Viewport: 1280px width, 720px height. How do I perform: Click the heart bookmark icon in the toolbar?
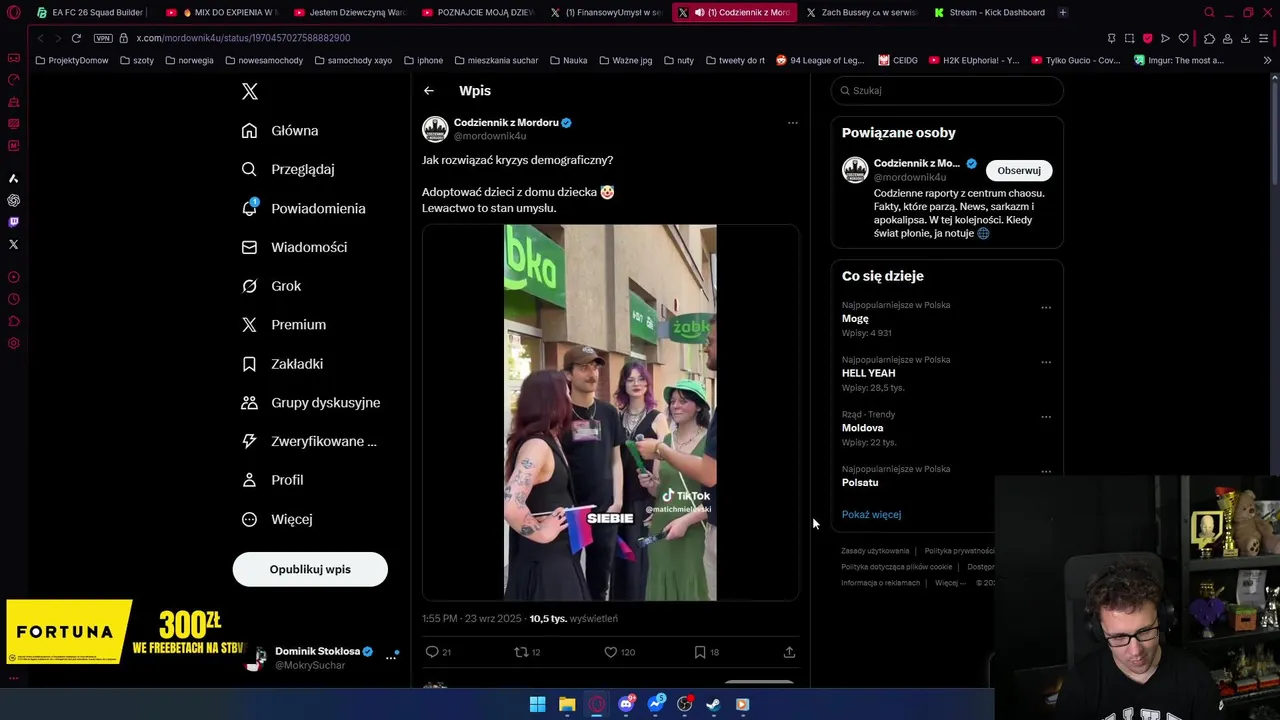tap(1183, 38)
